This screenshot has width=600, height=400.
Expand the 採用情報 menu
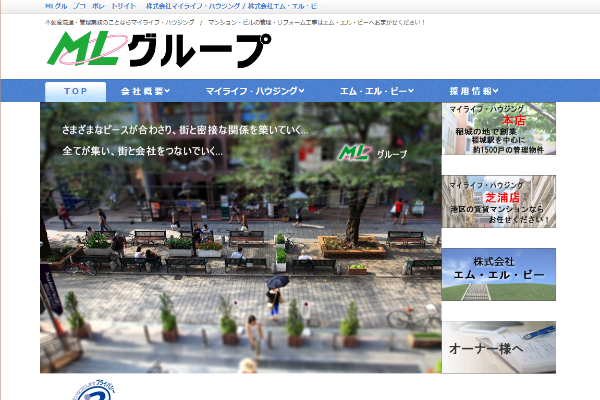pos(474,91)
